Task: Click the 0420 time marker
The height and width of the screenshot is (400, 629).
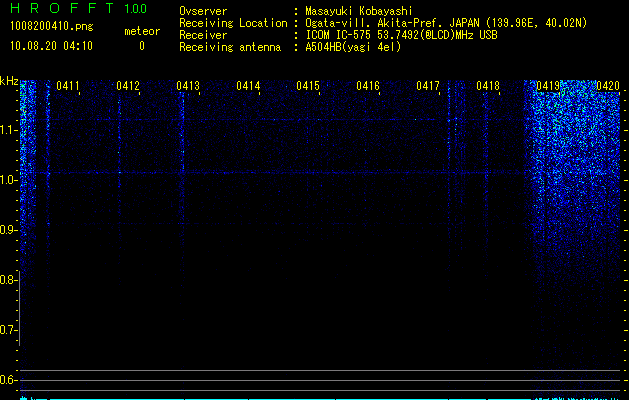Action: (x=608, y=86)
